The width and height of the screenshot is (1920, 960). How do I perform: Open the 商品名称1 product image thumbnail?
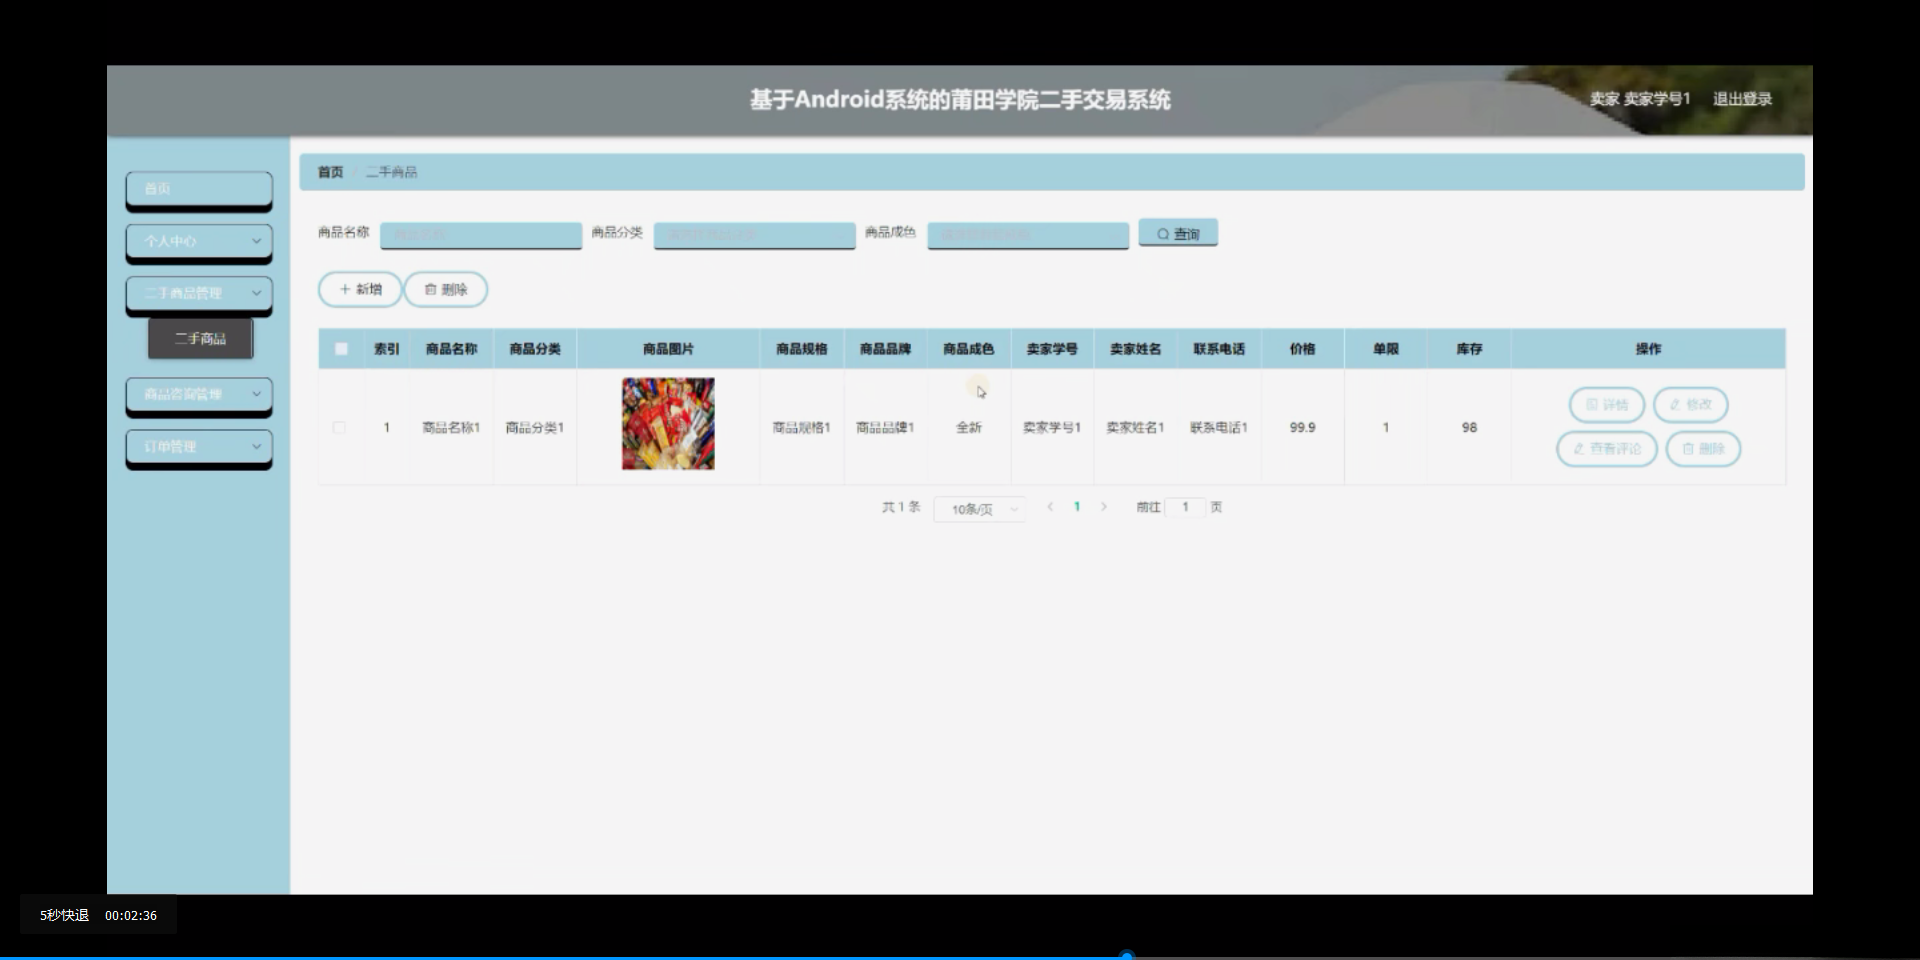coord(667,423)
